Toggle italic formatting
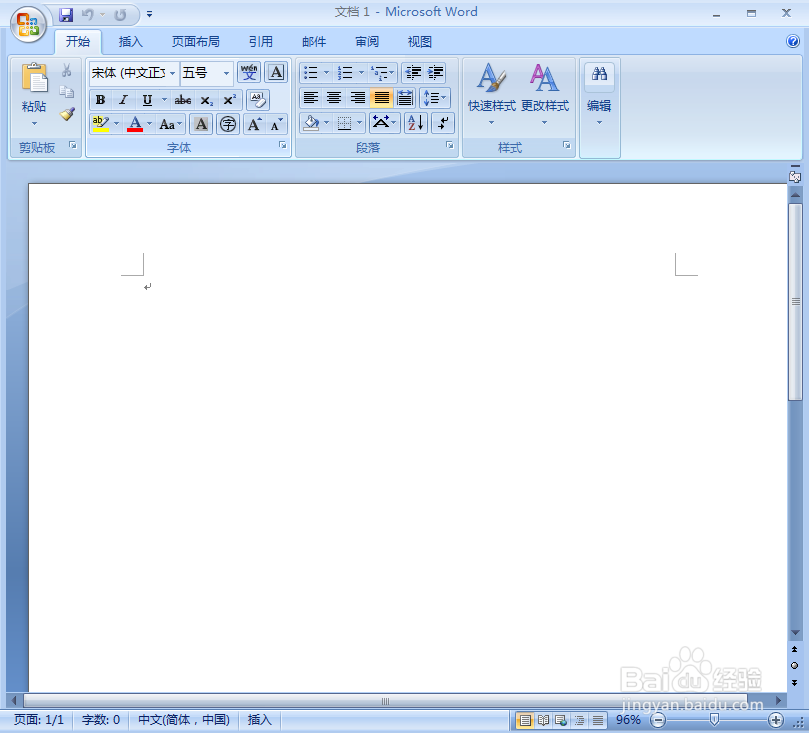The width and height of the screenshot is (809, 733). click(x=123, y=100)
